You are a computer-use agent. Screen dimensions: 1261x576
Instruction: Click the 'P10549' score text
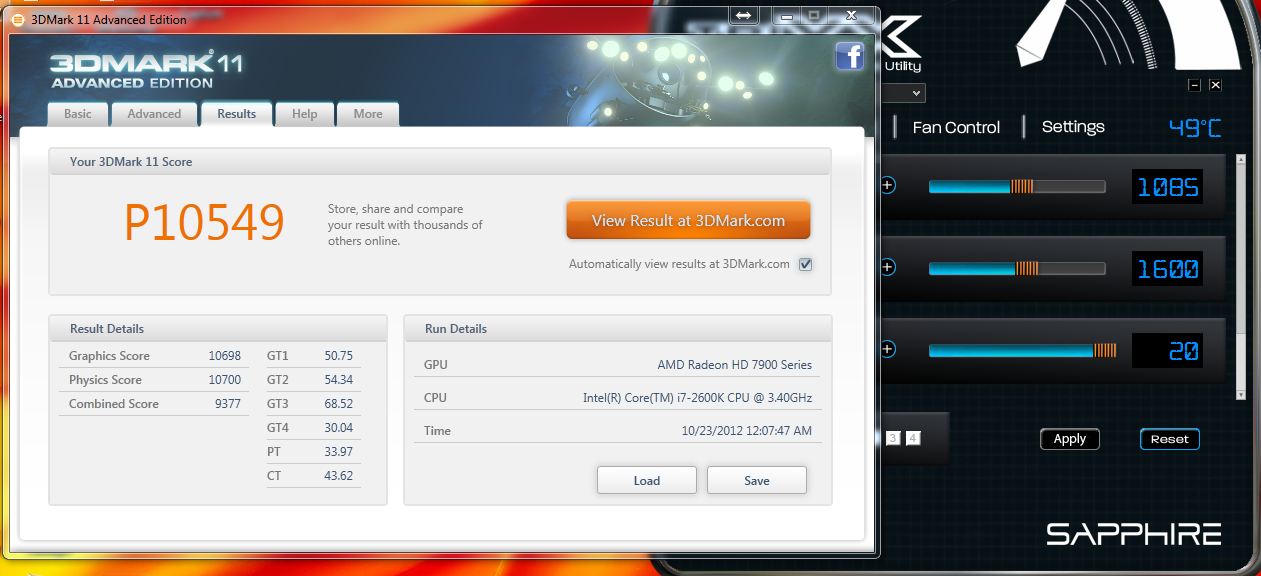(204, 222)
